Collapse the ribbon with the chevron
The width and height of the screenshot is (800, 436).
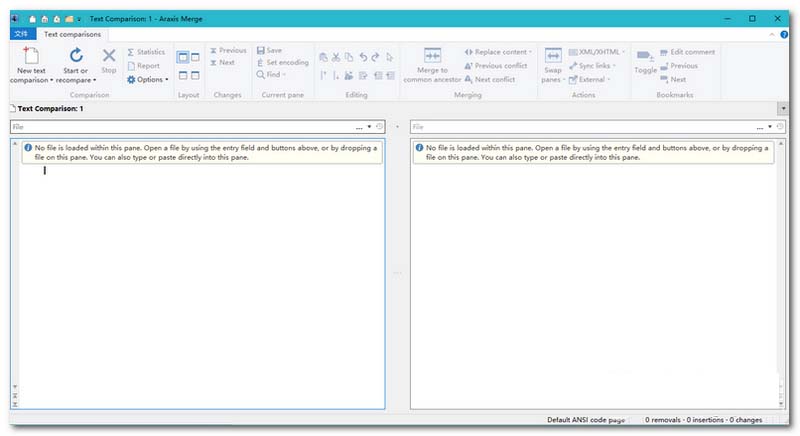772,35
